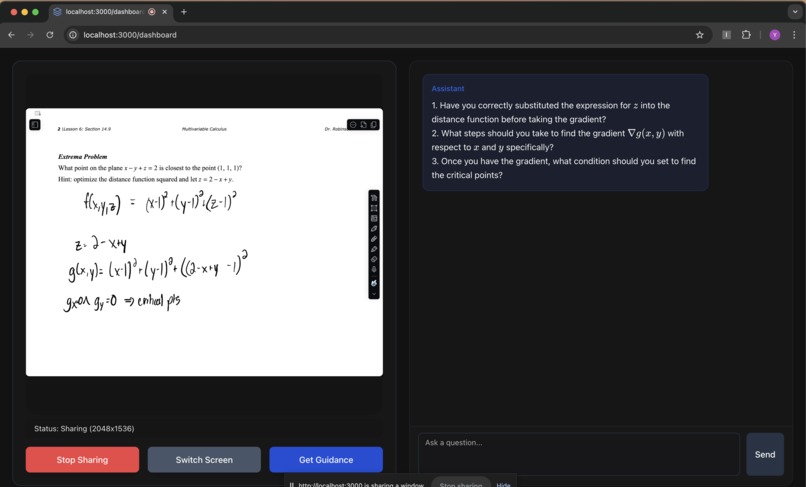Toggle the sidebar icon in shared document
The height and width of the screenshot is (487, 806).
tap(35, 124)
